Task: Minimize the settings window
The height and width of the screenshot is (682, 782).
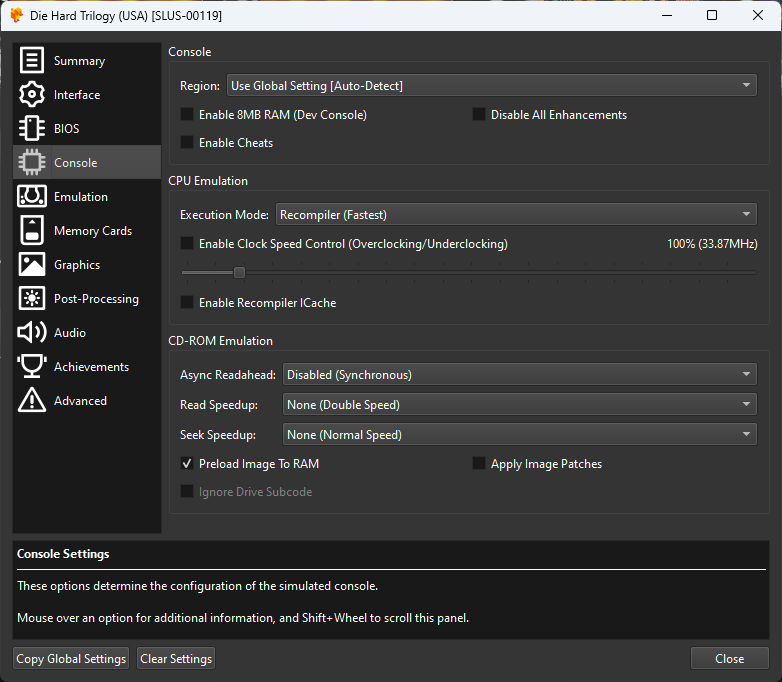Action: (x=667, y=15)
